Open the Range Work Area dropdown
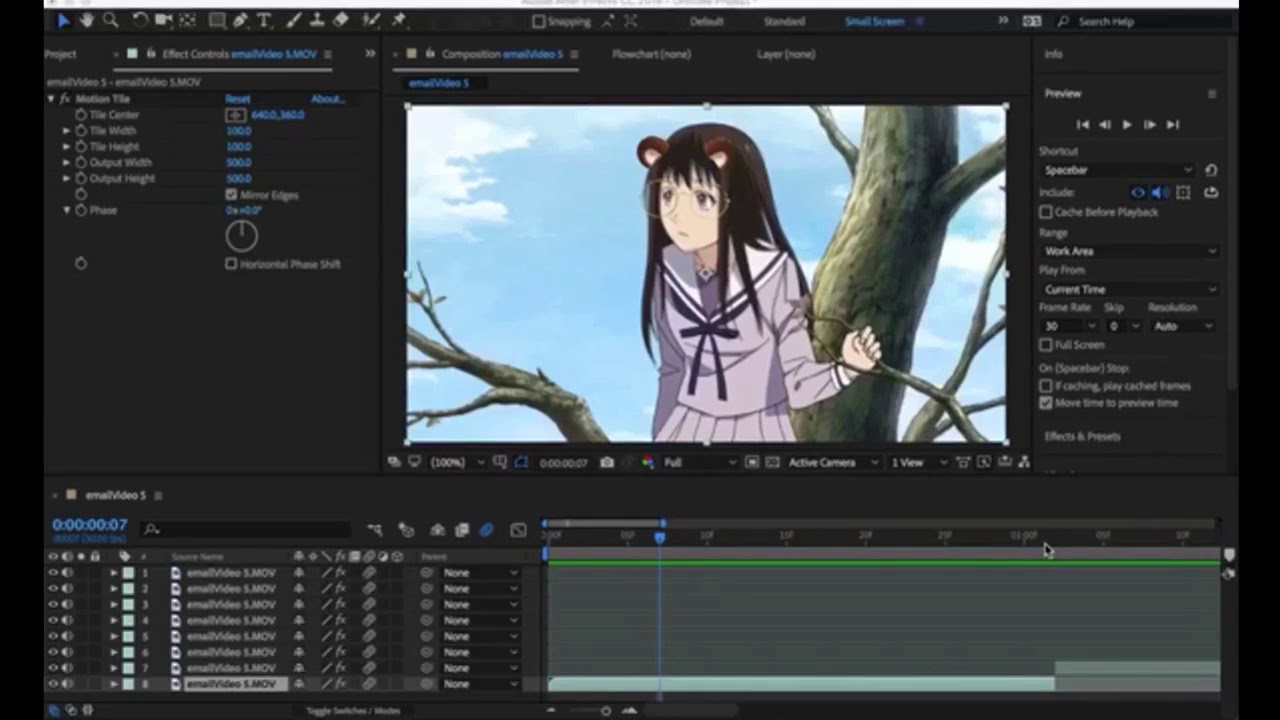 pyautogui.click(x=1129, y=251)
